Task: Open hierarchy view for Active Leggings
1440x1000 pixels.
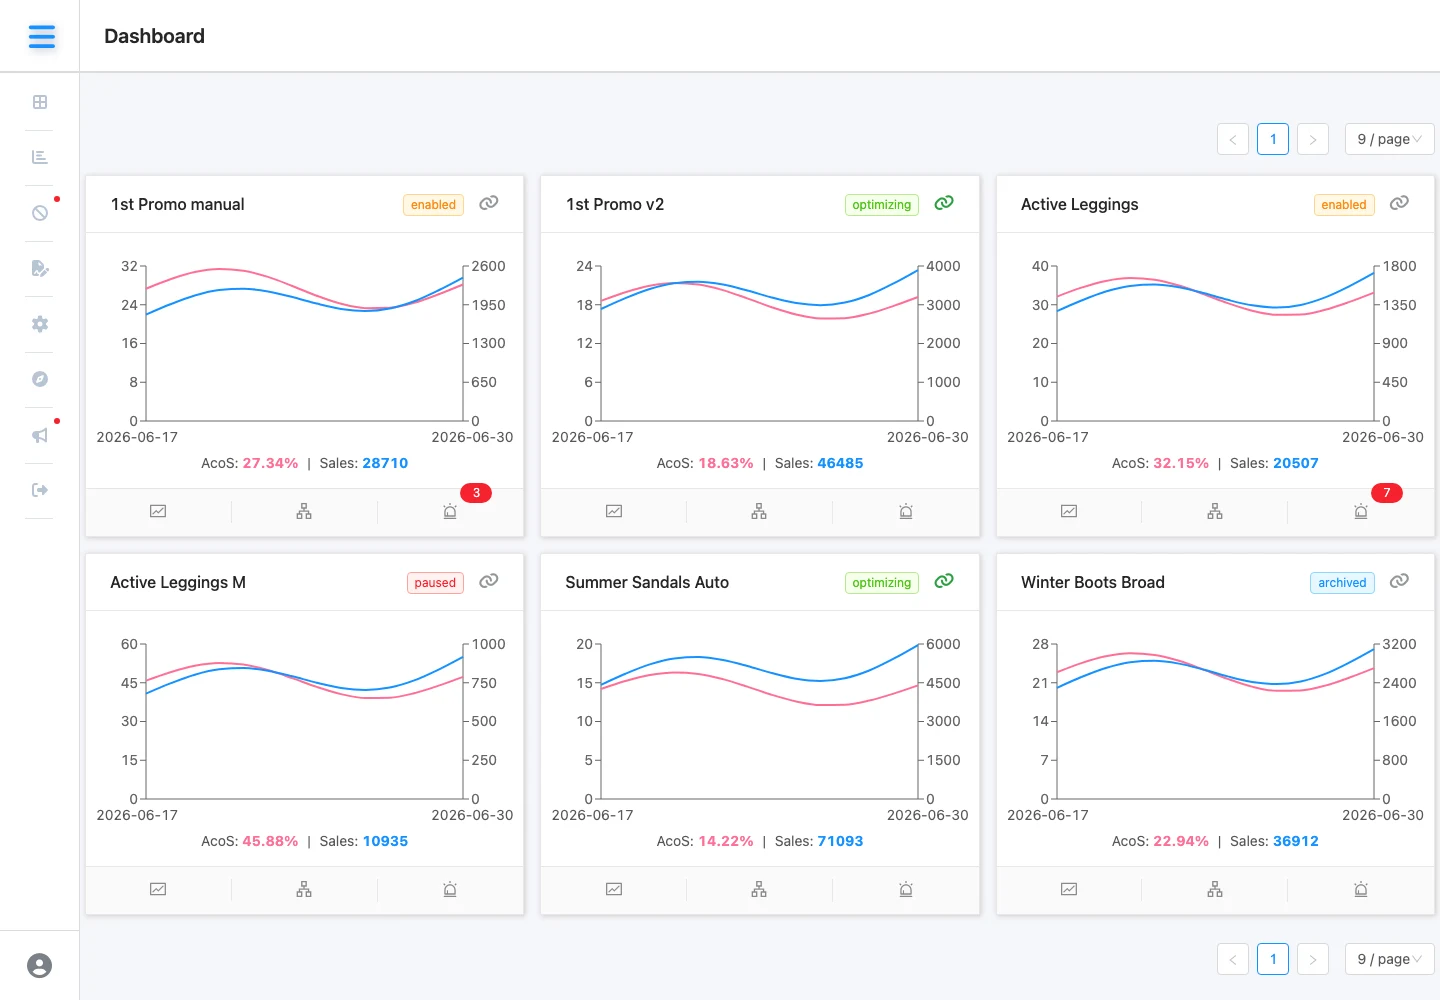Action: (x=1215, y=511)
